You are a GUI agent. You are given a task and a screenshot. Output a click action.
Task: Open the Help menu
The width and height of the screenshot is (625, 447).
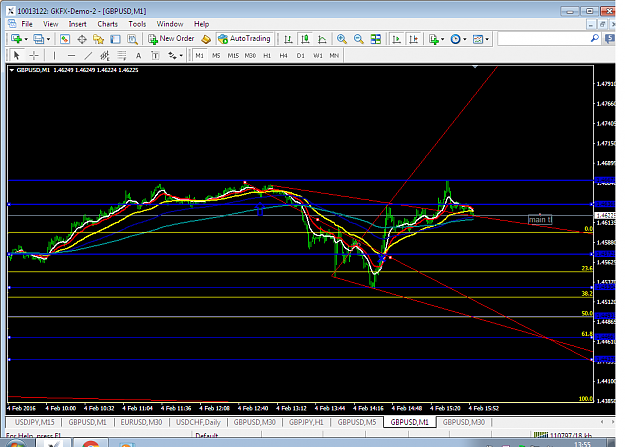201,24
